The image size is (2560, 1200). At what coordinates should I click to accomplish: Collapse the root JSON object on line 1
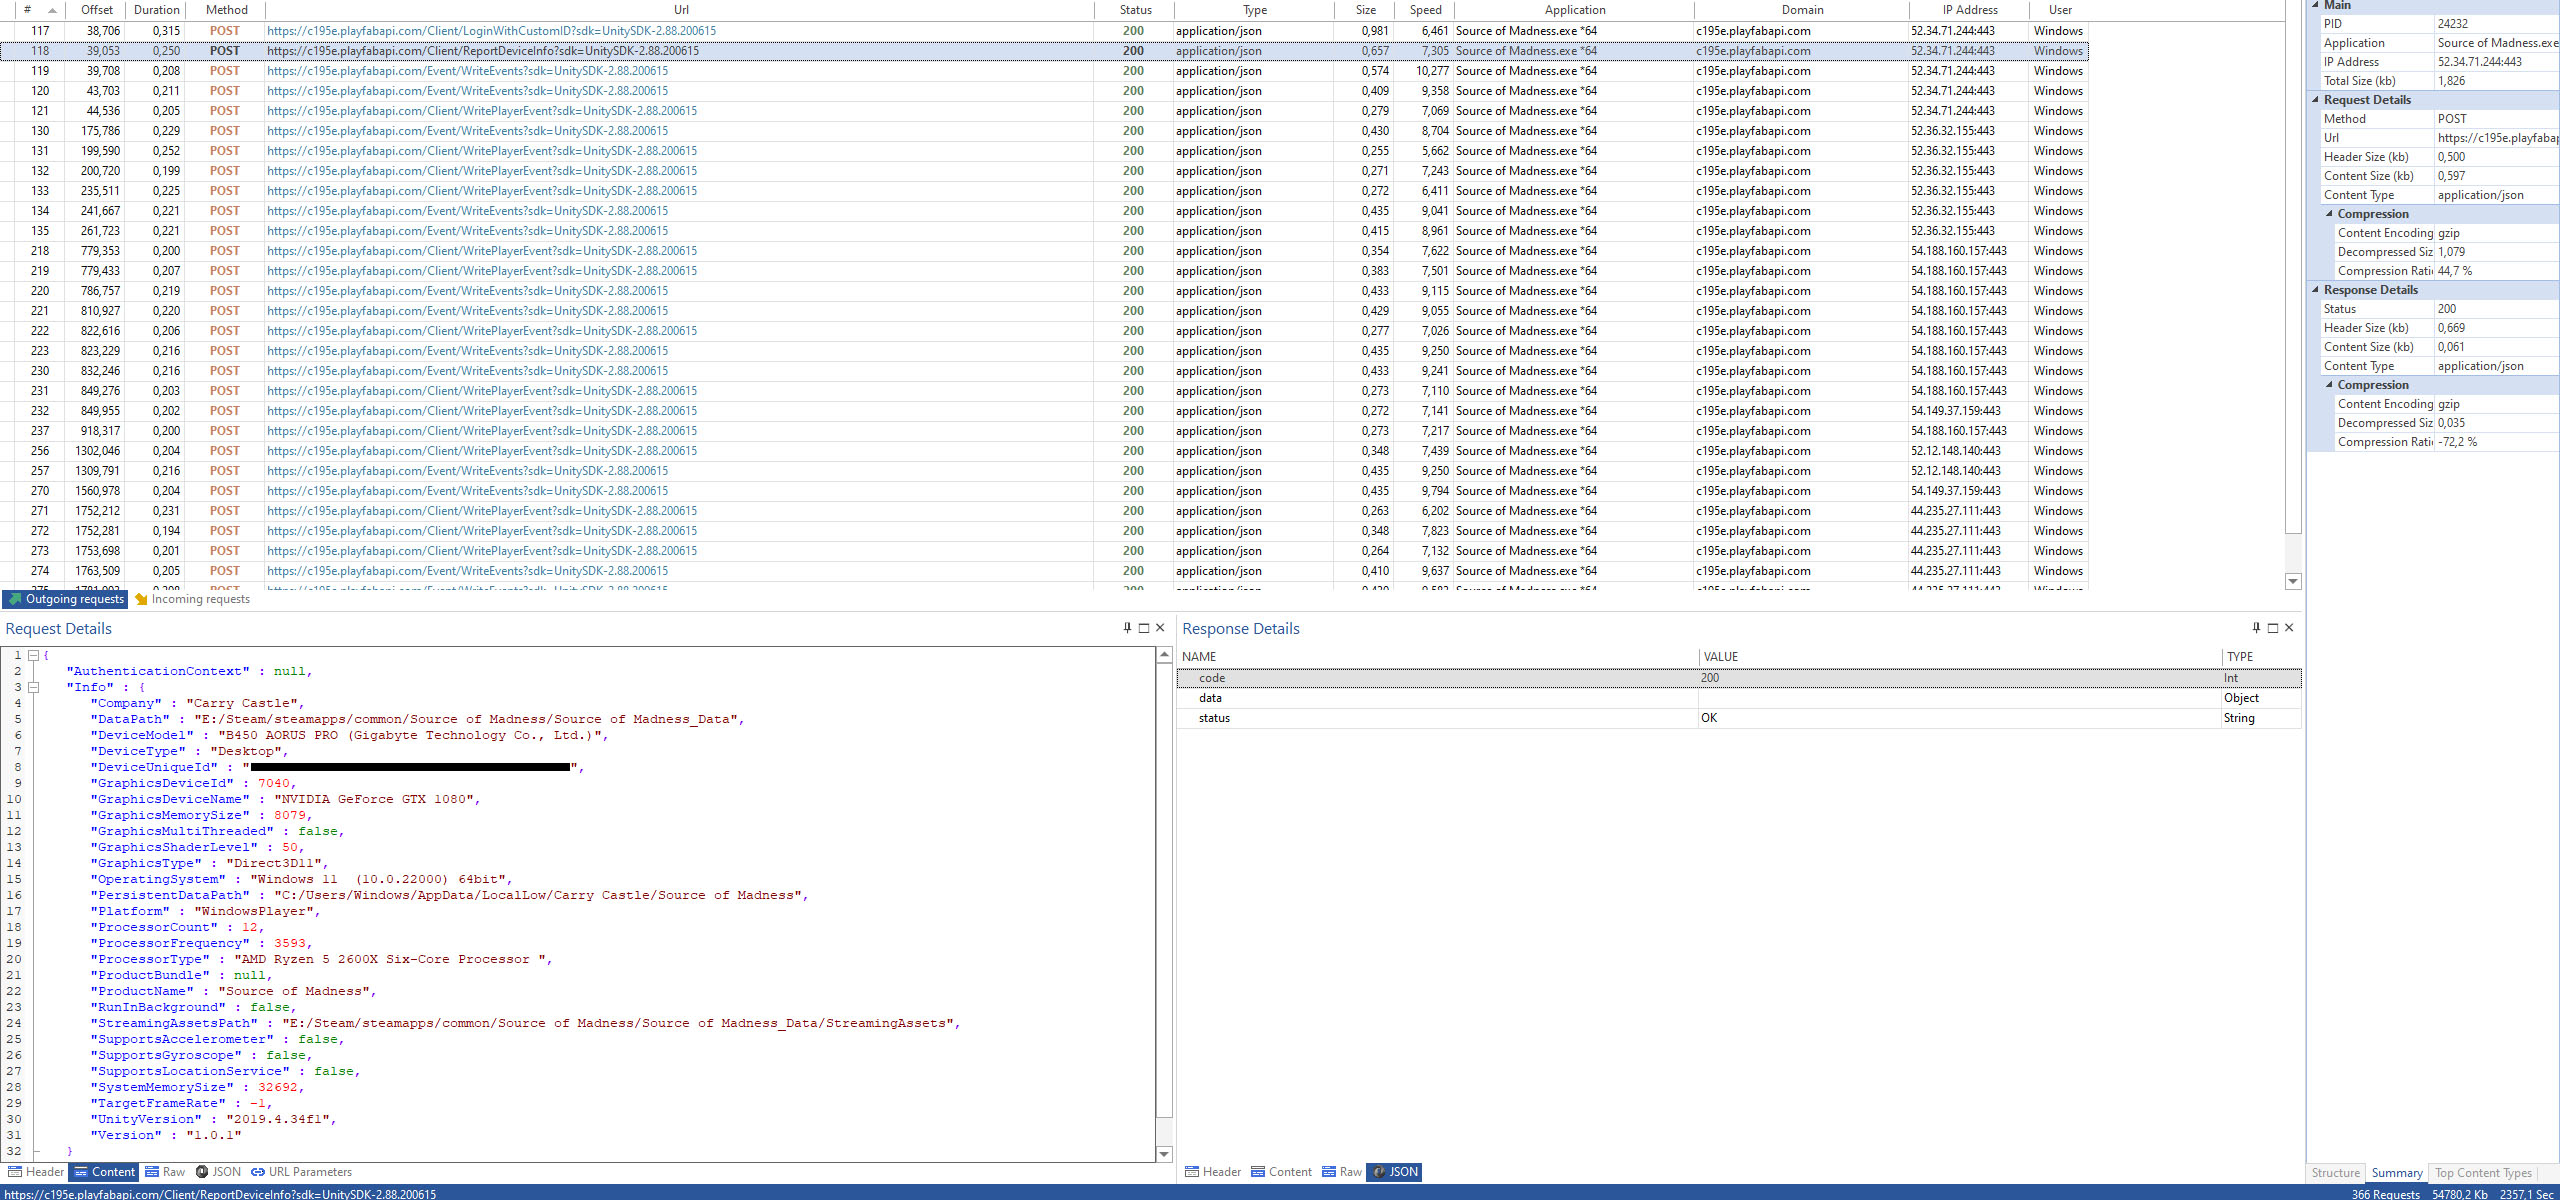33,656
